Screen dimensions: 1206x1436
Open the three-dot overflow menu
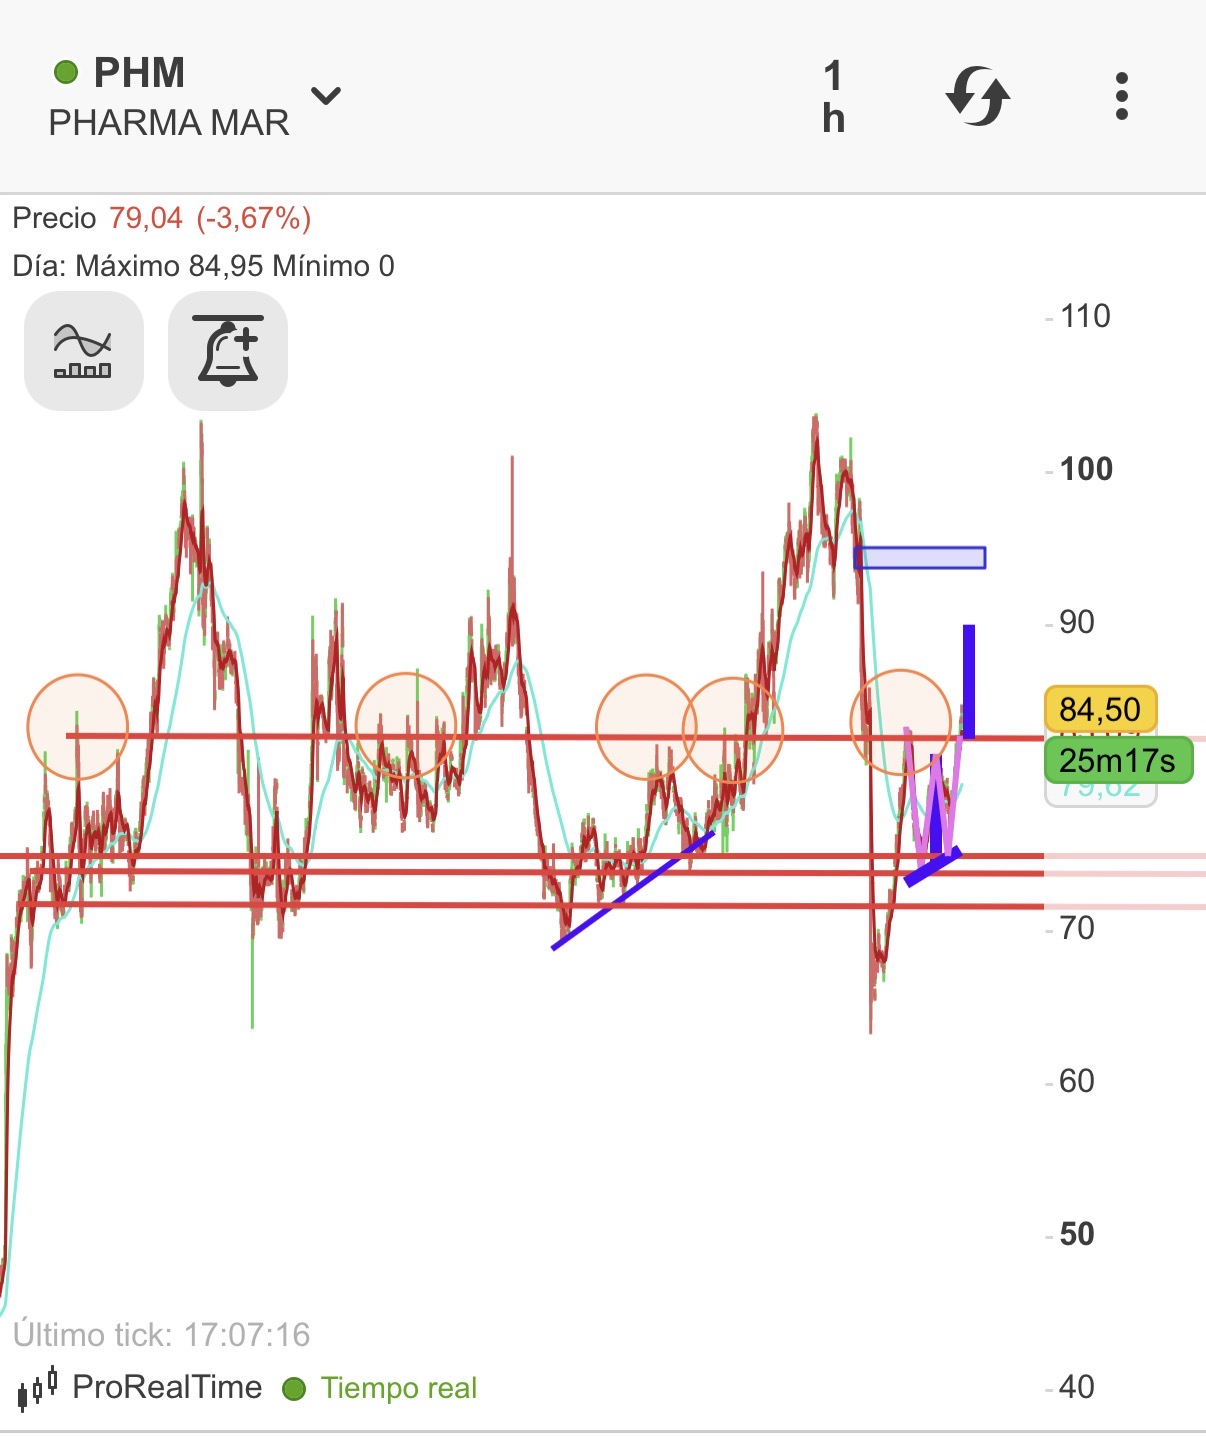pyautogui.click(x=1122, y=96)
